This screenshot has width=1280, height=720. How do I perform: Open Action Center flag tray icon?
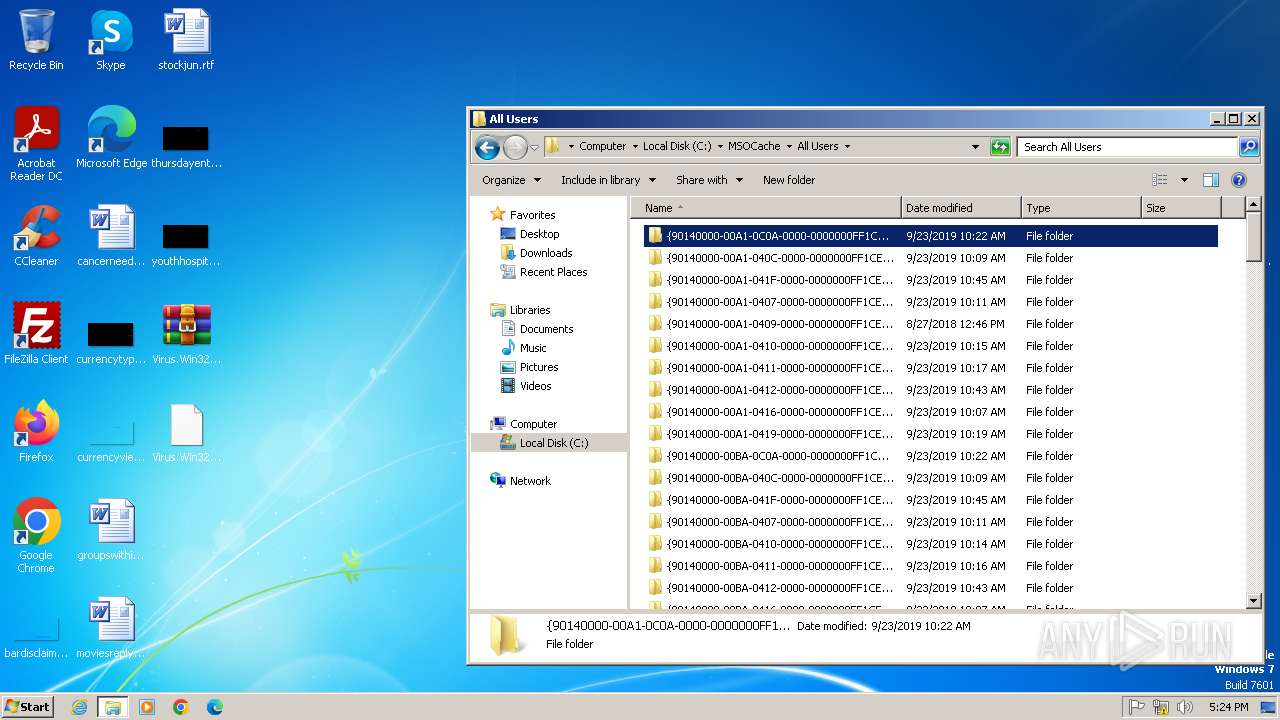coord(1137,707)
